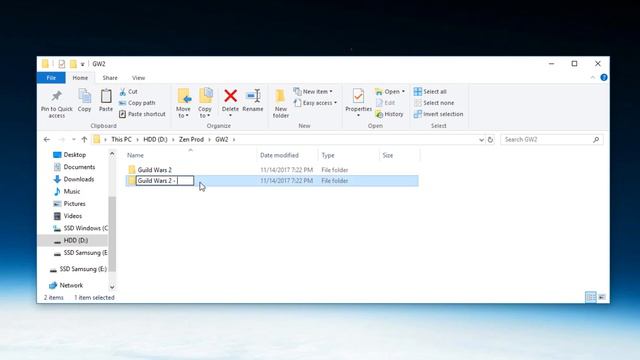Create a New folder
Viewport: 640px width, 360px height.
point(280,103)
